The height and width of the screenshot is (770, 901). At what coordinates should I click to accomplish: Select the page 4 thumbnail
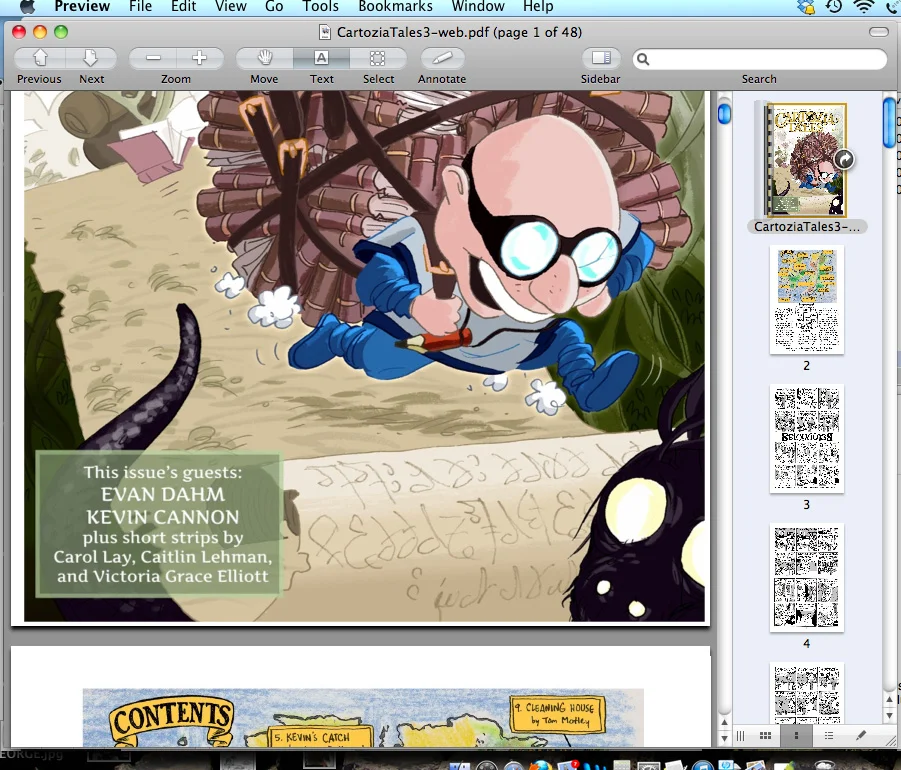click(807, 578)
